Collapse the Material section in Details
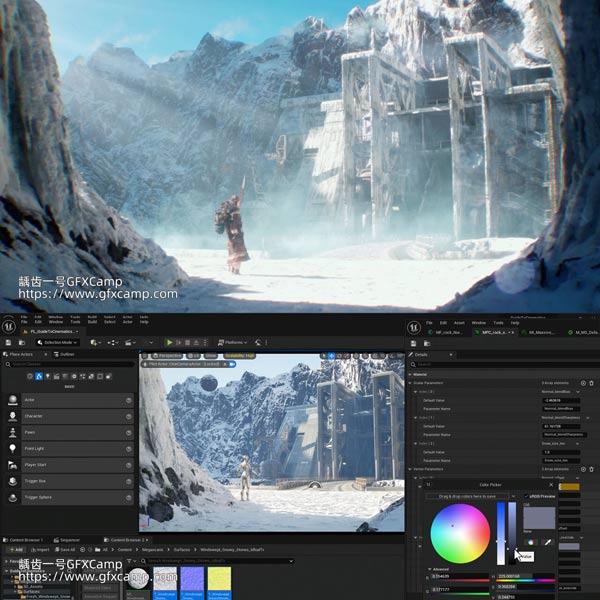The width and height of the screenshot is (600, 600). [410, 375]
